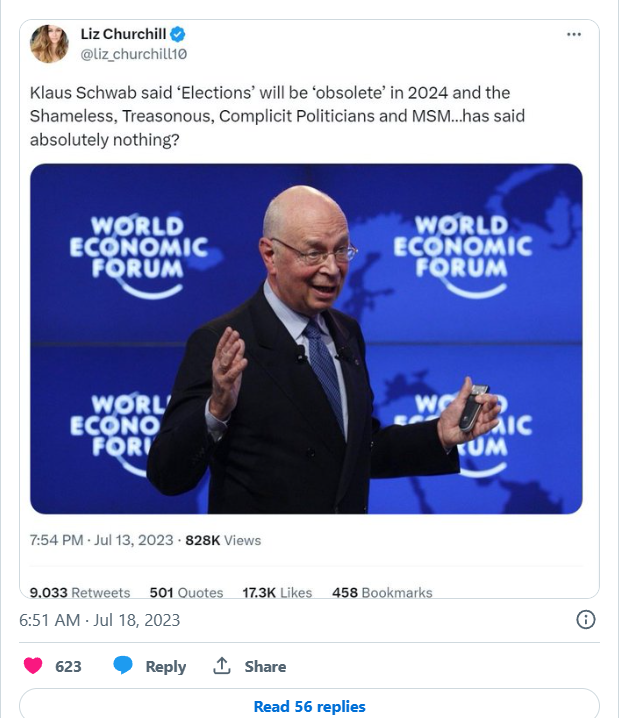Open the @liz_churchill10 handle link
619x718 pixels.
pos(133,54)
